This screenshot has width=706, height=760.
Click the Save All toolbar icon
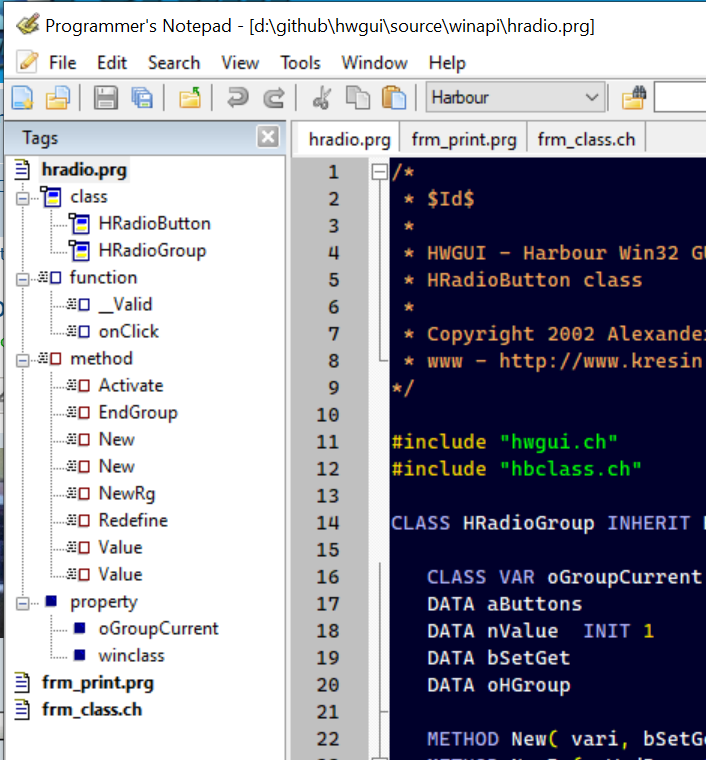tap(142, 98)
